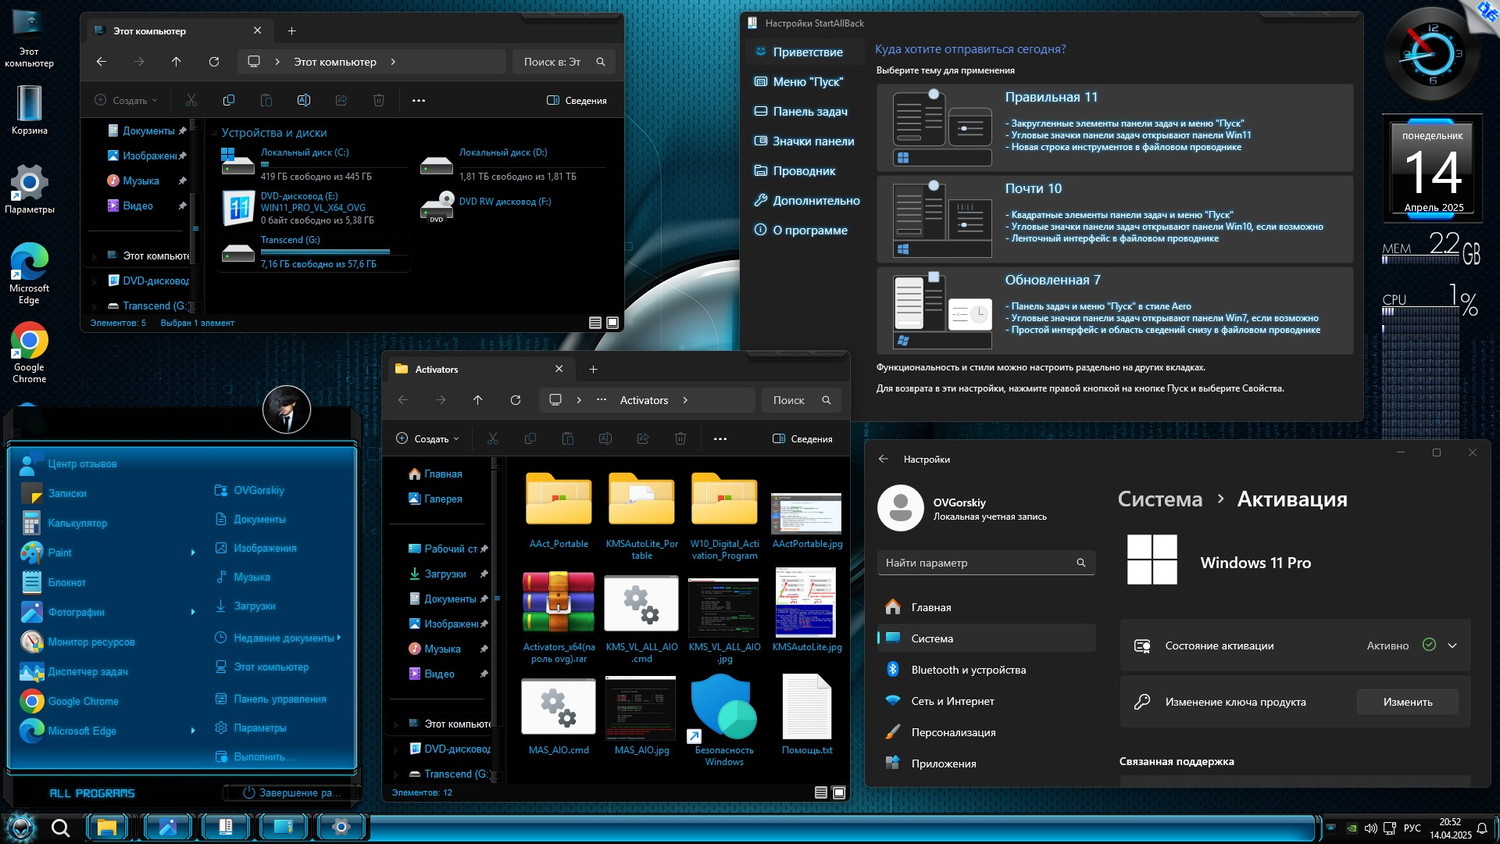
Task: Expand the Paint submenu arrow in Start menu
Action: [x=193, y=553]
